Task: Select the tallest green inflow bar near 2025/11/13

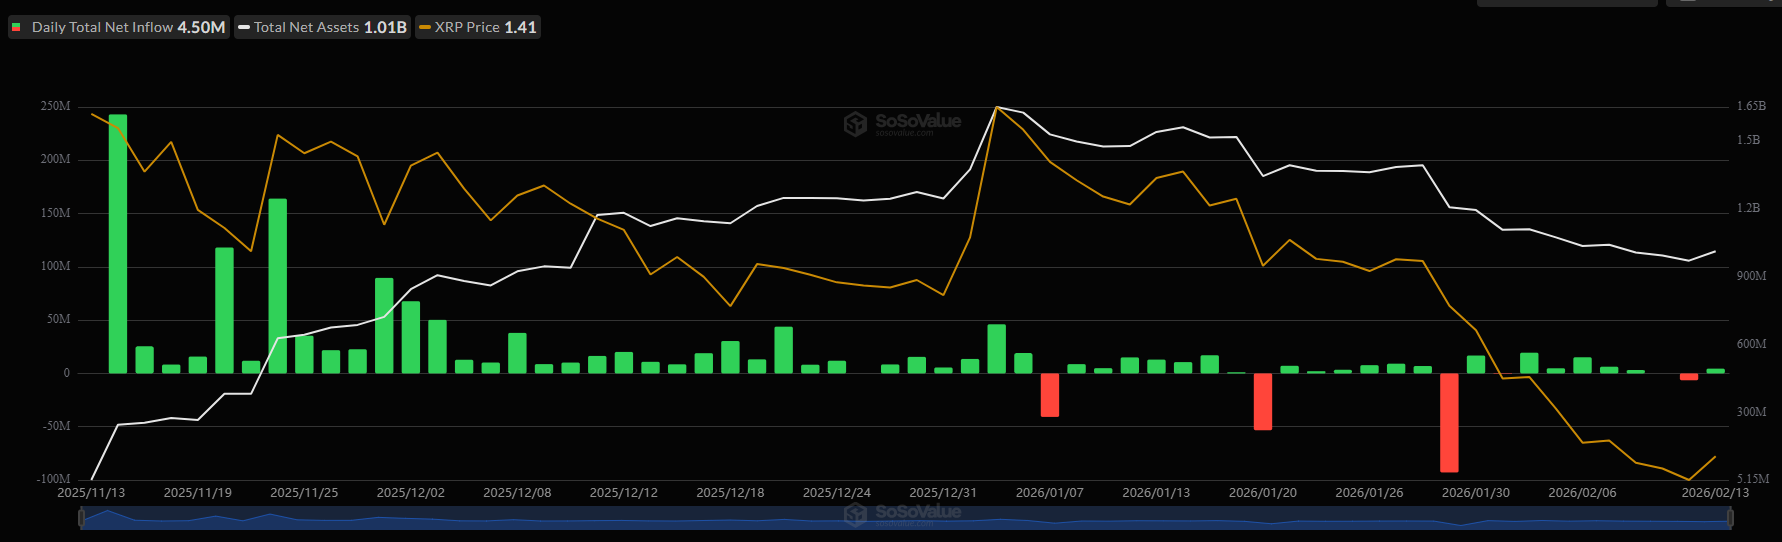Action: (118, 243)
